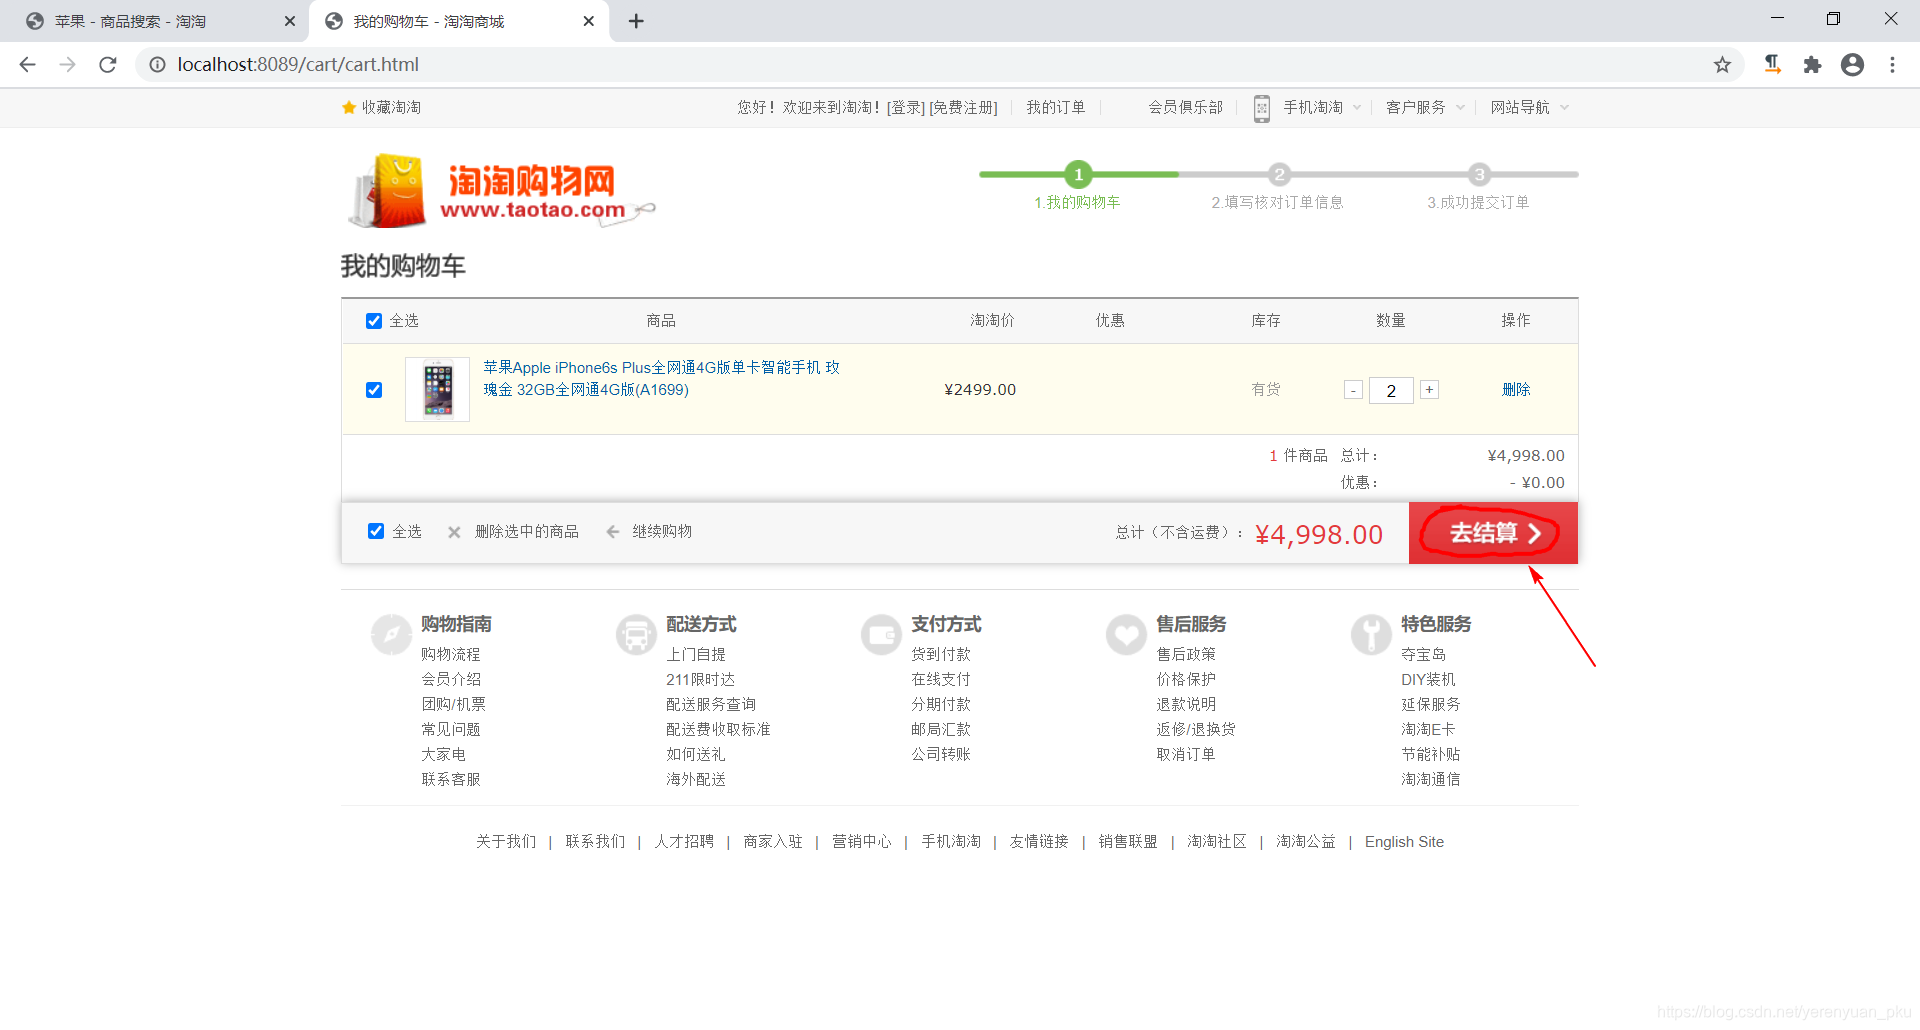Click the address bar URL
The height and width of the screenshot is (1030, 1920).
pyautogui.click(x=298, y=65)
